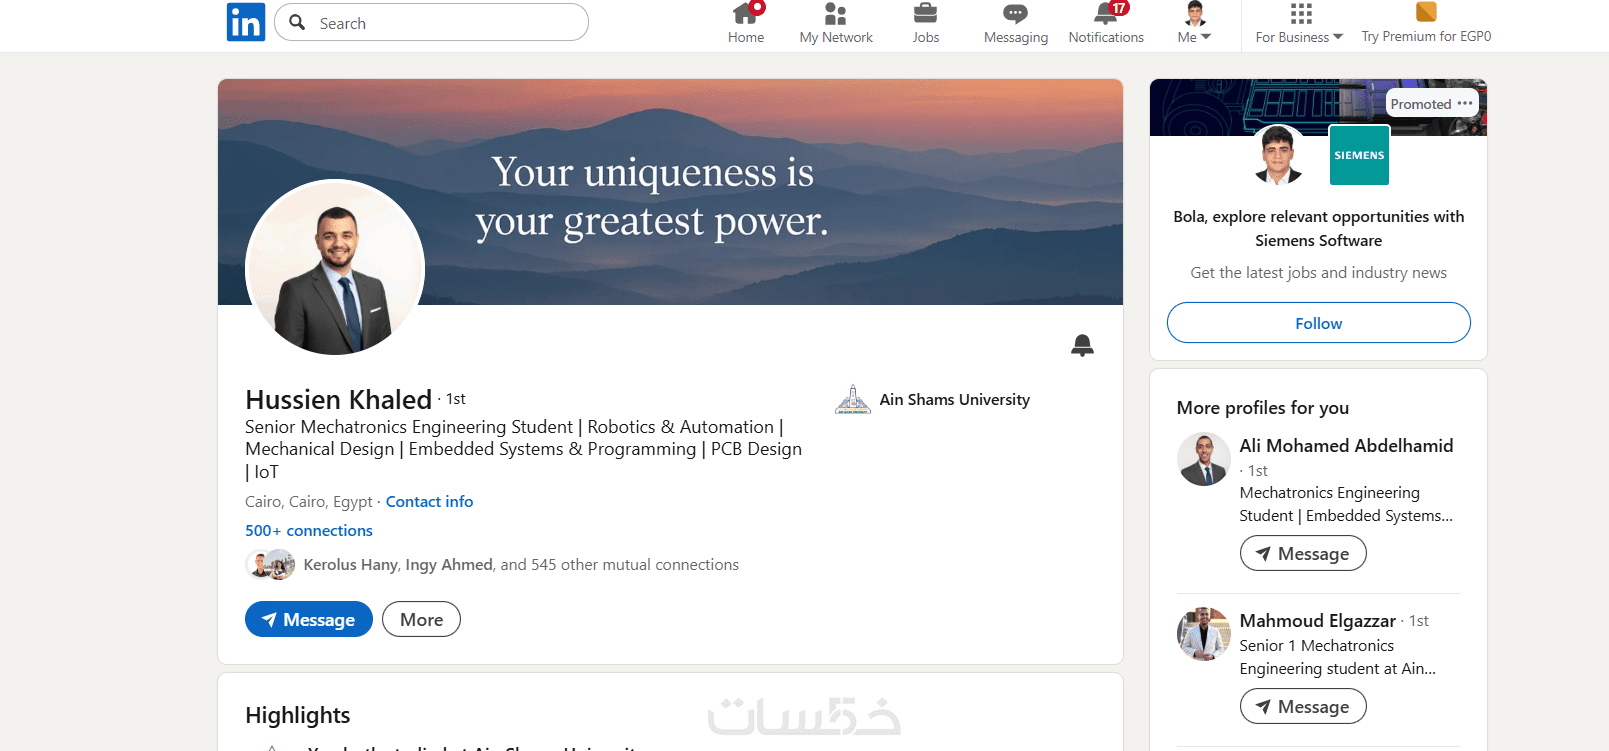Open the LinkedIn logo home link

point(246,22)
